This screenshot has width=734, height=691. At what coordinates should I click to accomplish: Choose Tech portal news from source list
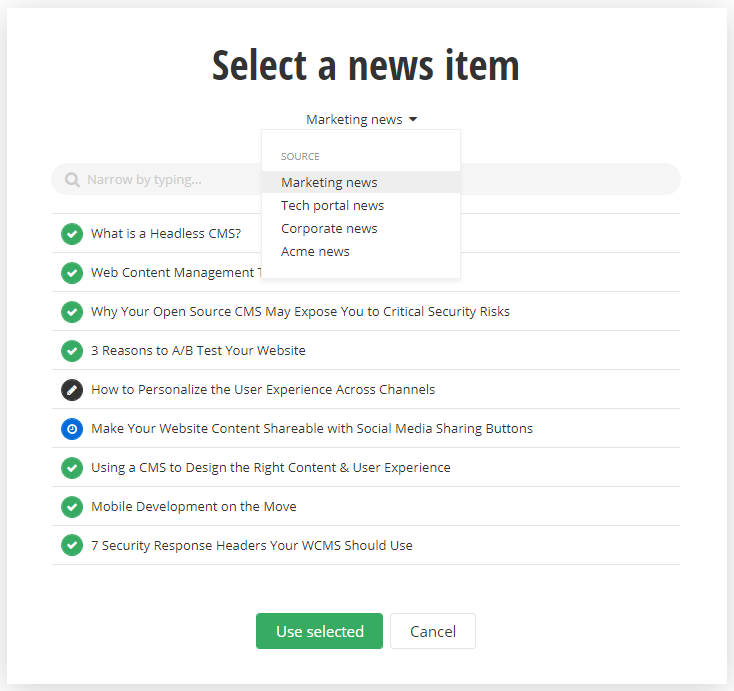click(332, 206)
